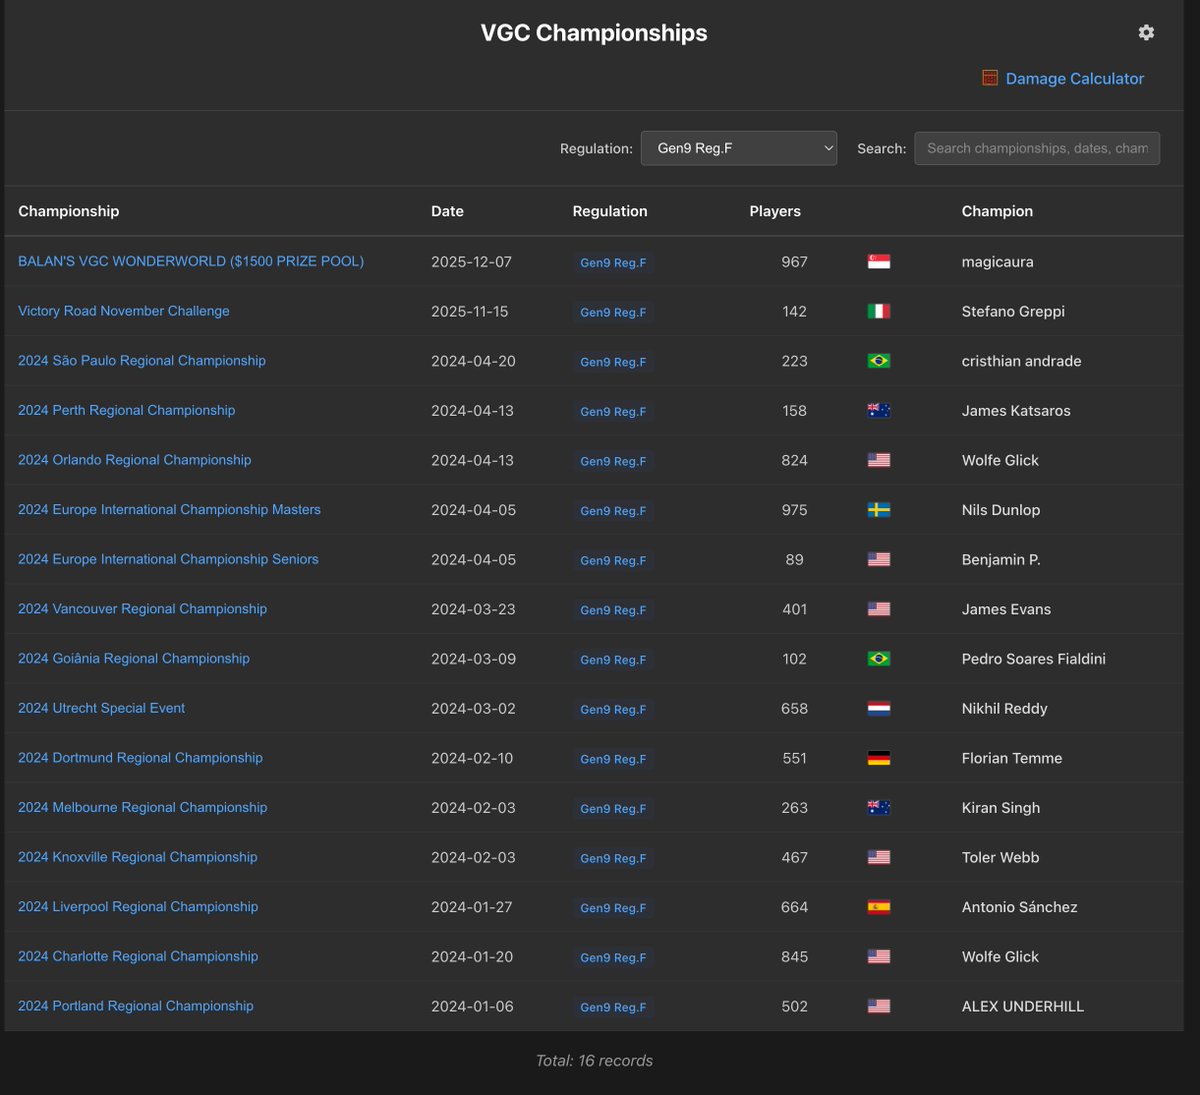Open the Damage Calculator link
Image resolution: width=1200 pixels, height=1095 pixels.
coord(1074,78)
